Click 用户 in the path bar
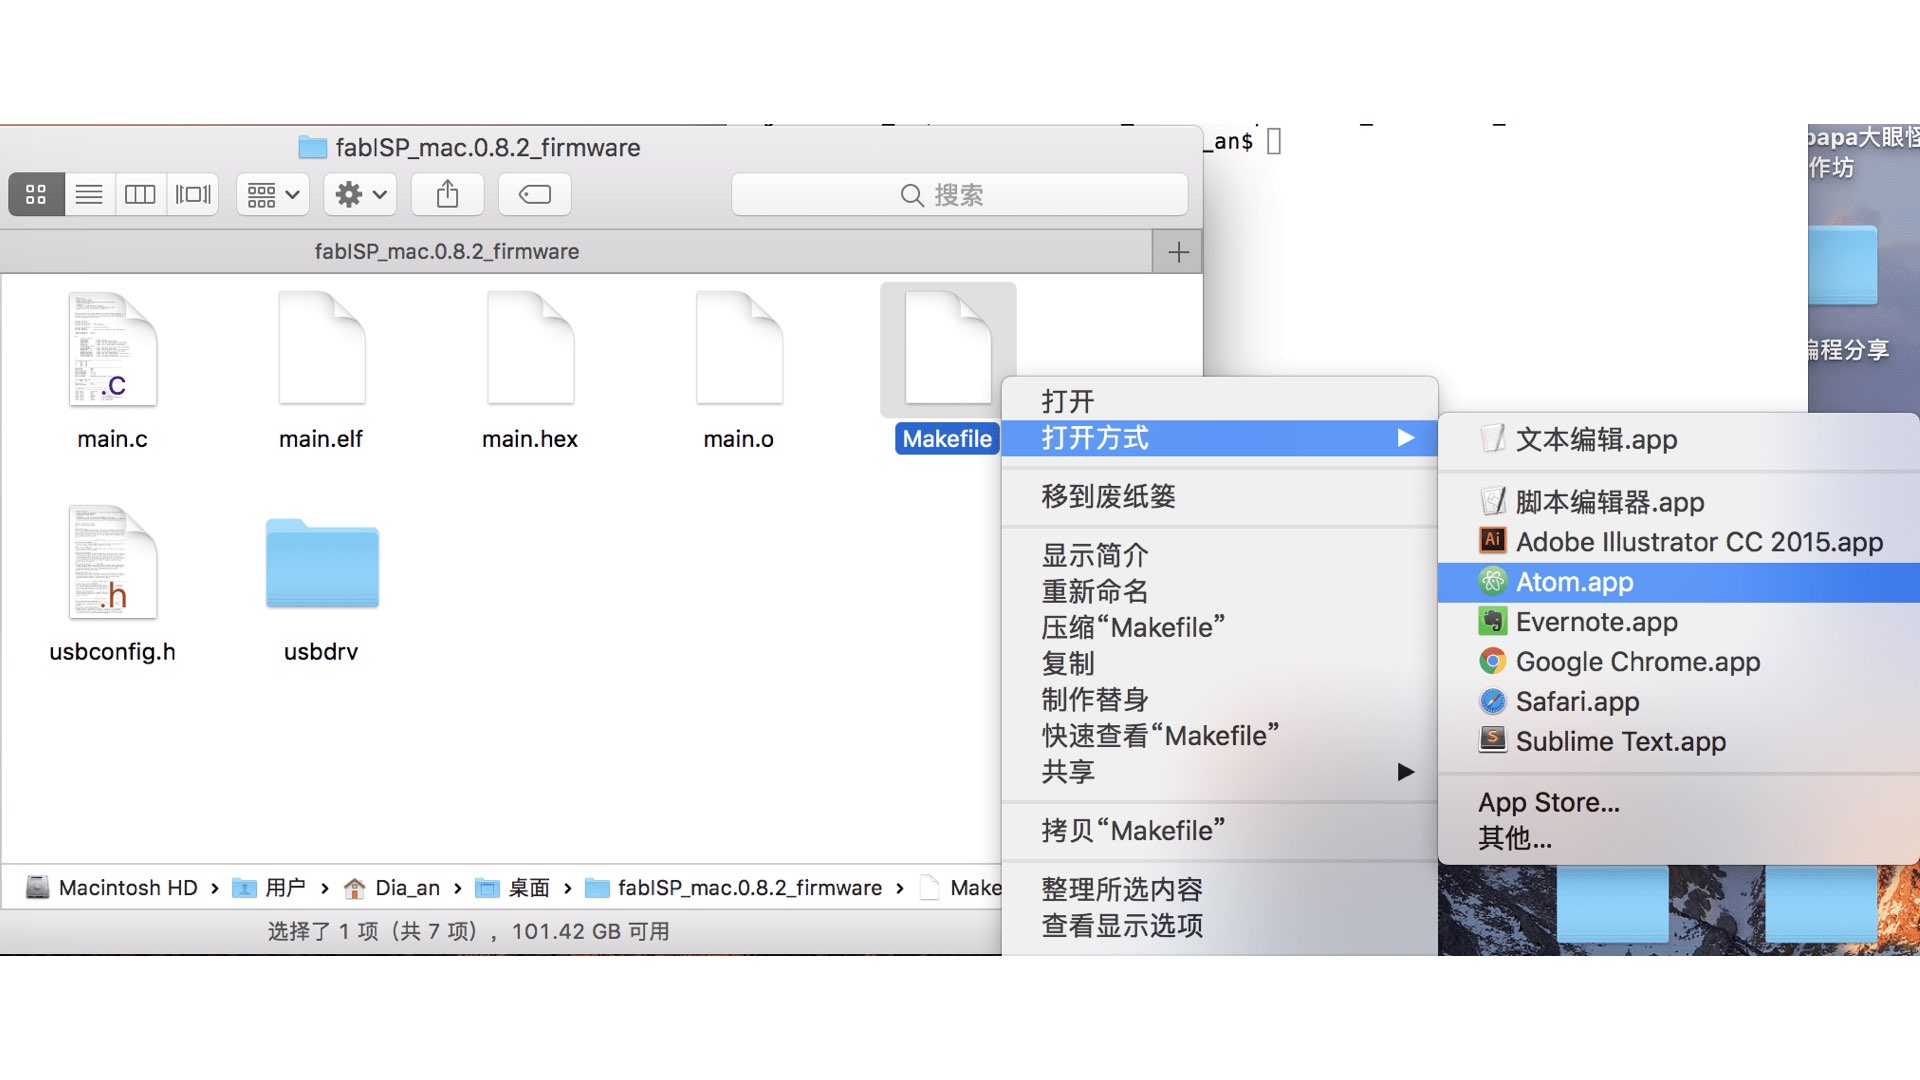This screenshot has width=1920, height=1080. [x=270, y=888]
